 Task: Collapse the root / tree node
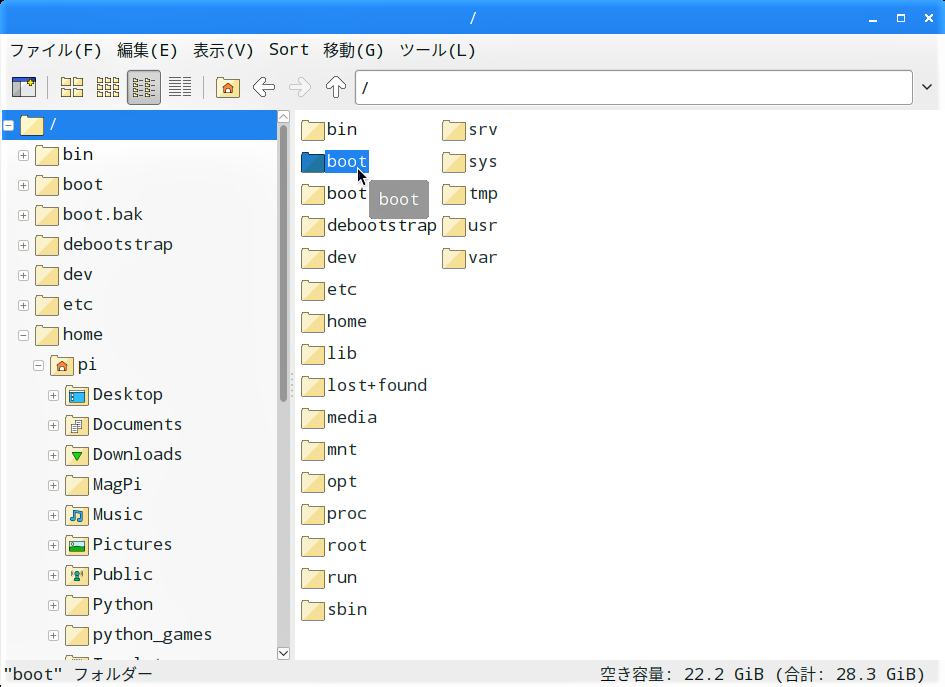(x=8, y=126)
